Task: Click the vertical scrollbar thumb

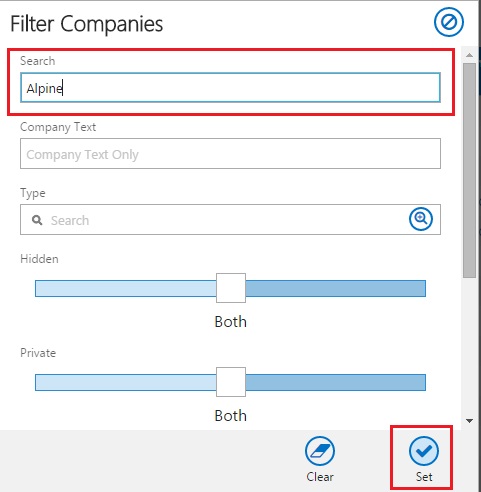Action: click(469, 170)
